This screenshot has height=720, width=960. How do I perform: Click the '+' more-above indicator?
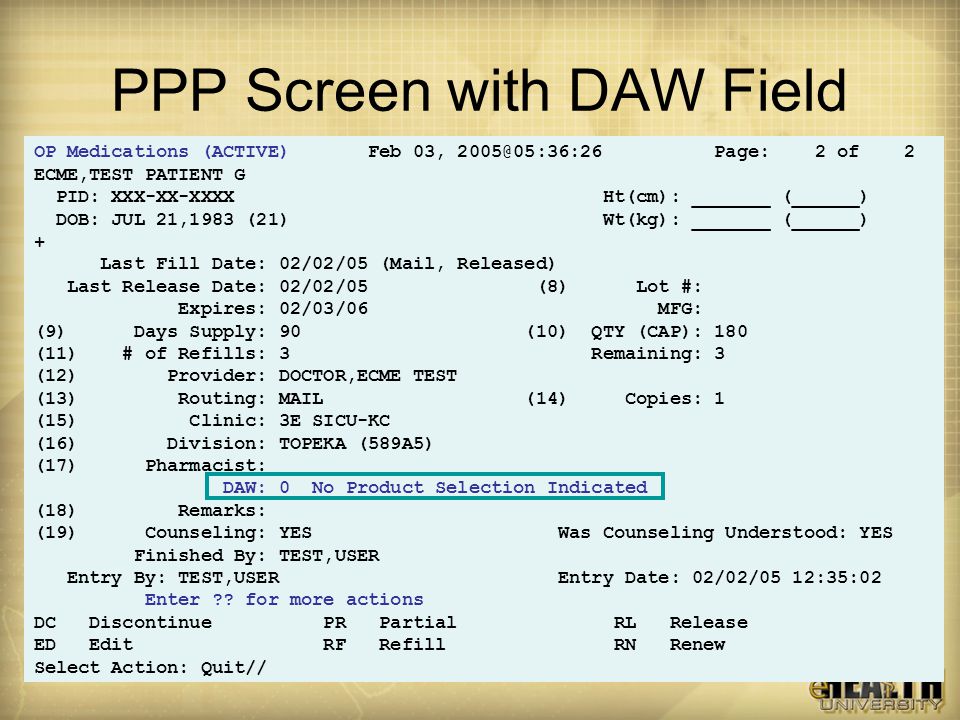[40, 242]
